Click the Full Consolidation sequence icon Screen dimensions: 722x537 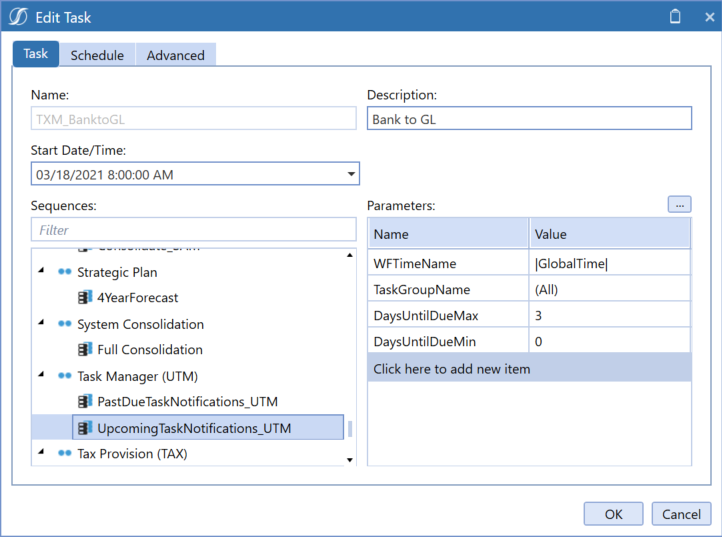point(85,350)
